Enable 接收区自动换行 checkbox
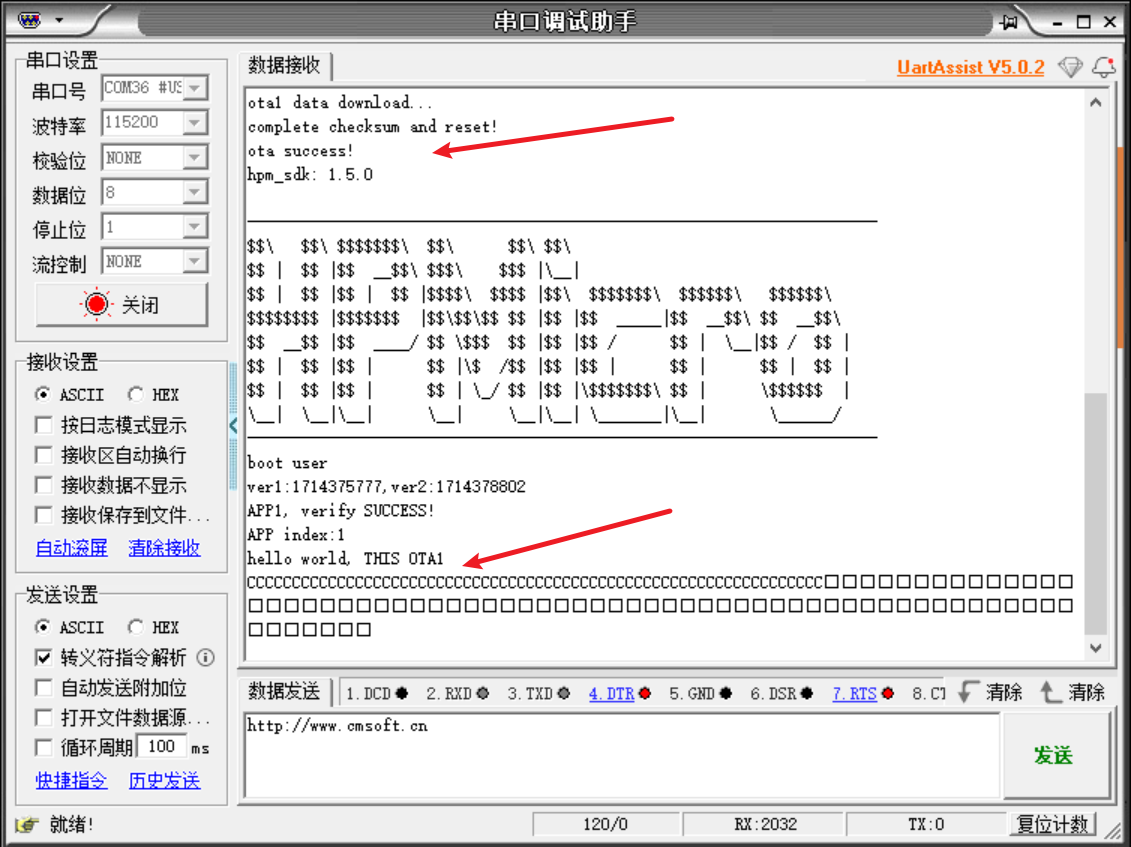 [44, 455]
